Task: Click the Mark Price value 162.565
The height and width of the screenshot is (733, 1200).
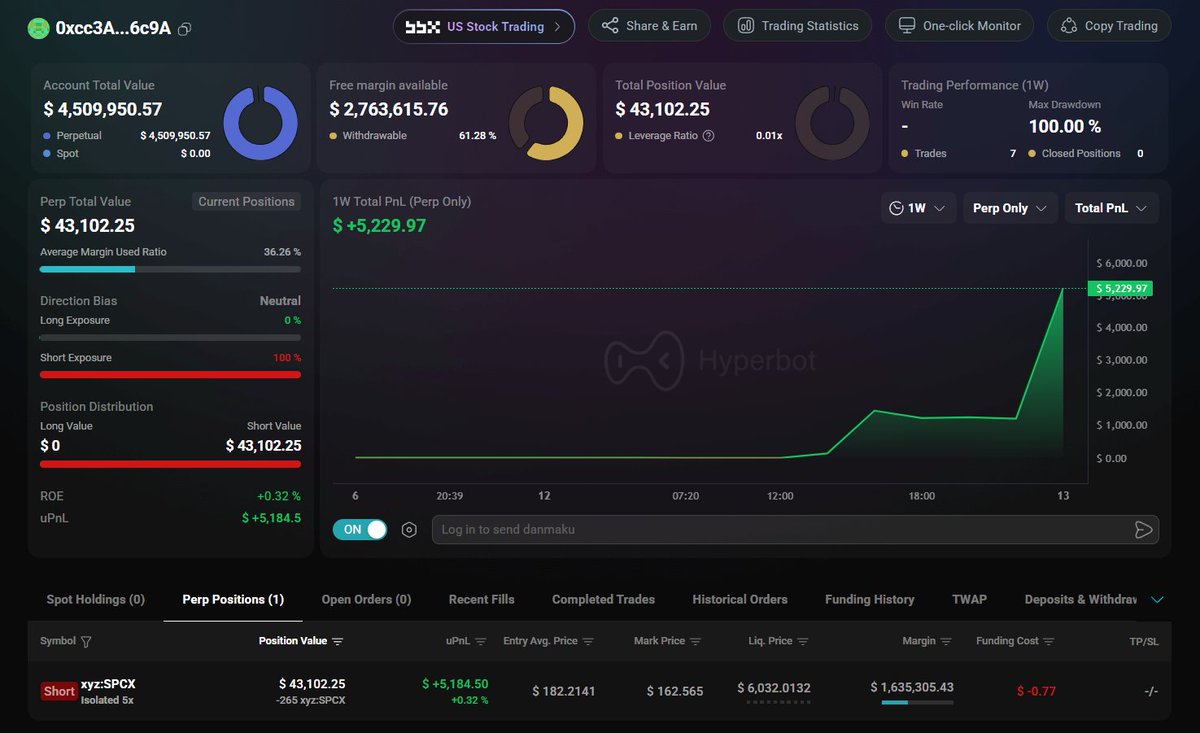Action: pos(674,691)
